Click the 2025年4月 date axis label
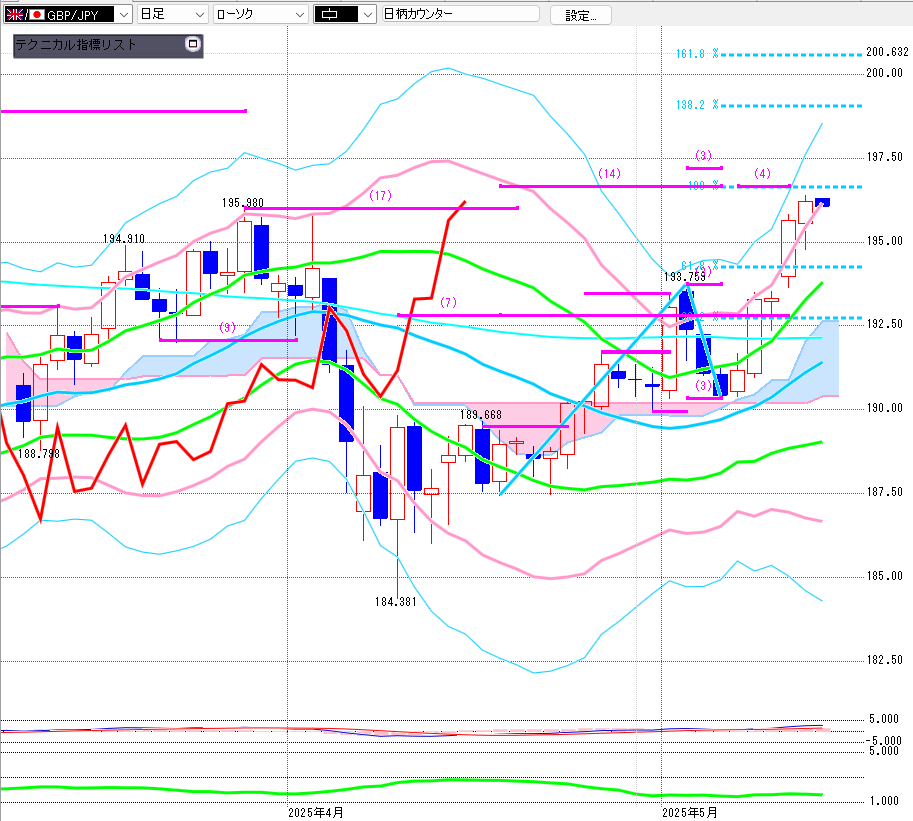 pyautogui.click(x=316, y=812)
